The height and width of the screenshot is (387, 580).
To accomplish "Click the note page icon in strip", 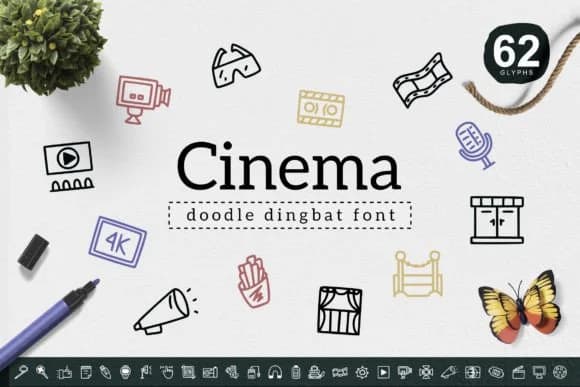I will 86,372.
